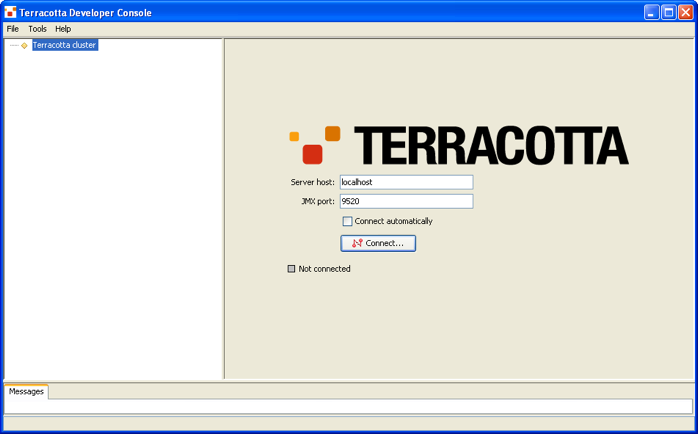Click the Server host input field

[x=406, y=182]
